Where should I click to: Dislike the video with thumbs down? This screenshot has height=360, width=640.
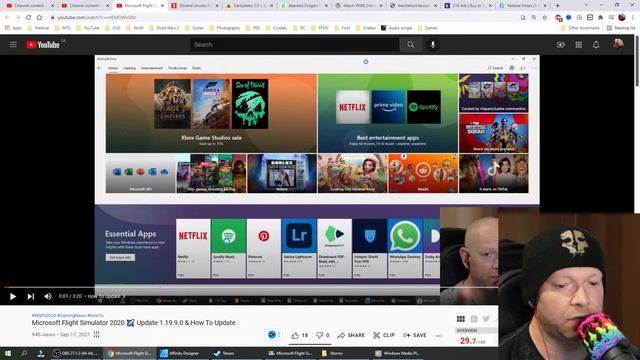[x=322, y=335]
